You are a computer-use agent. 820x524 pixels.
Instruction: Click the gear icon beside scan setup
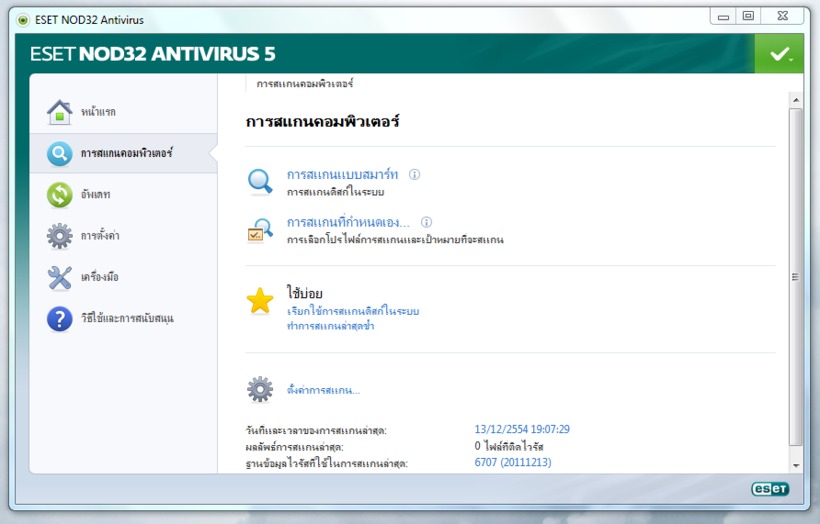(260, 390)
